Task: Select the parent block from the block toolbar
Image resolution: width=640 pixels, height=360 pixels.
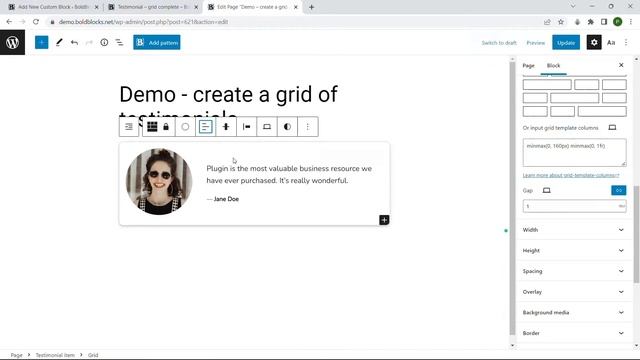Action: [x=129, y=127]
